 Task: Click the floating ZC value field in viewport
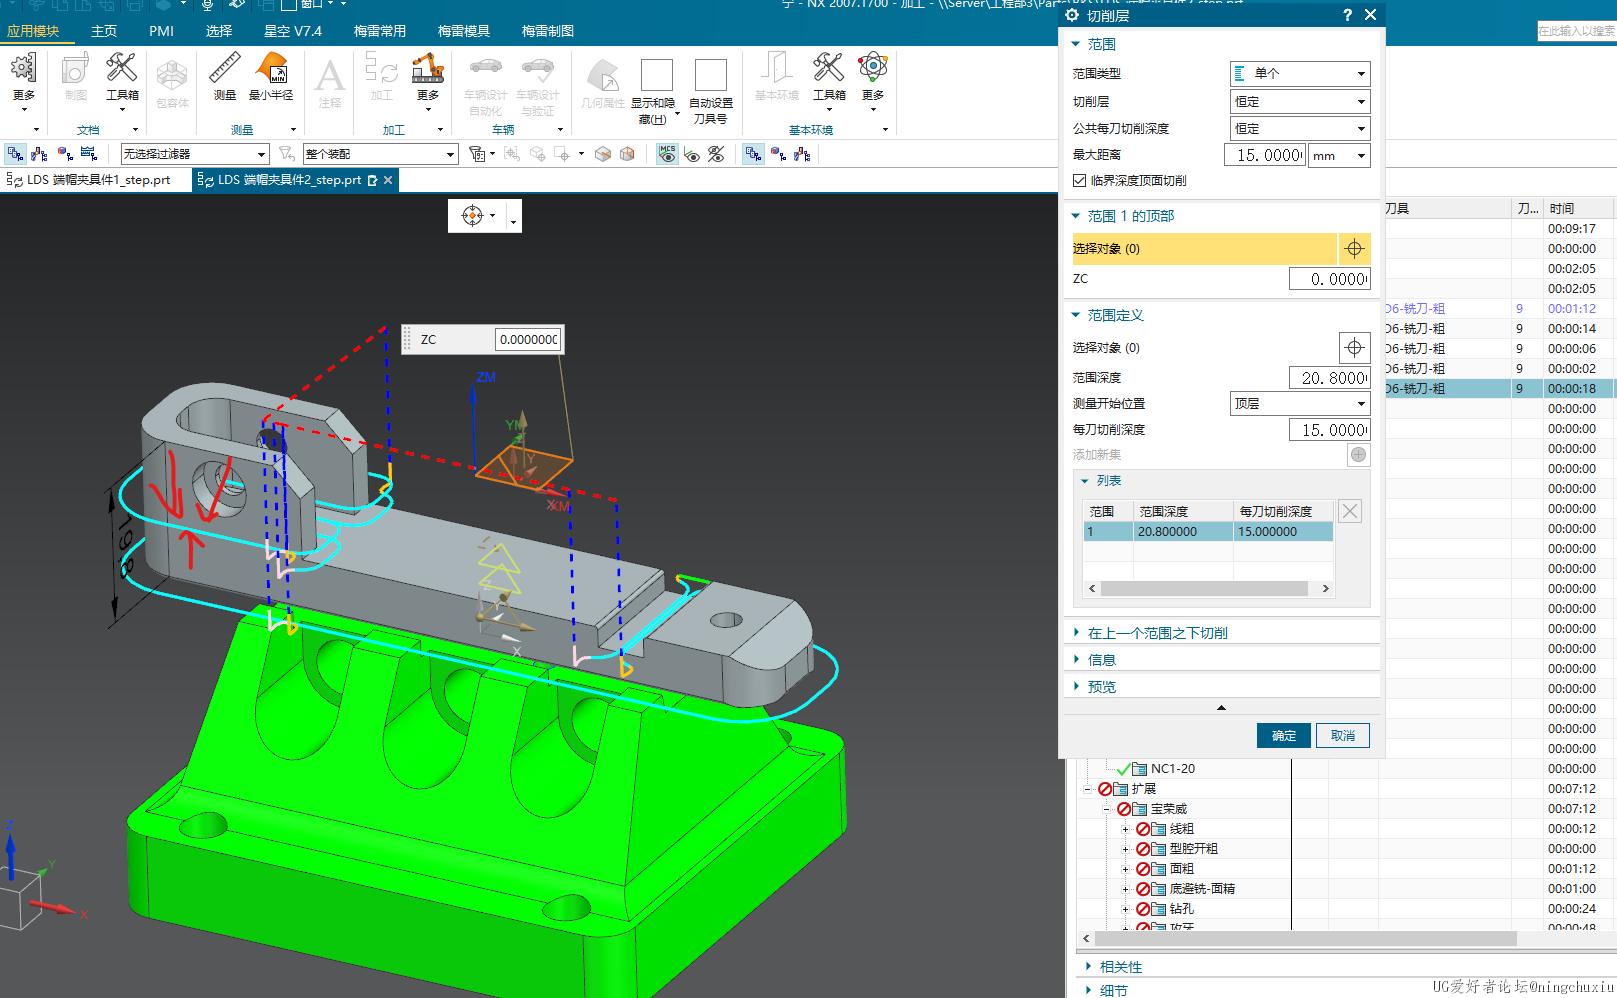coord(528,339)
